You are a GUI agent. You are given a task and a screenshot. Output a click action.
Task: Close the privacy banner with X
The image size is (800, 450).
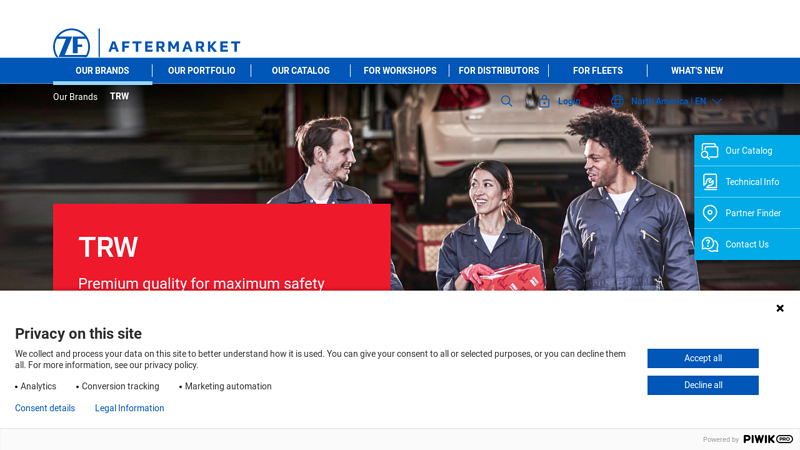780,308
